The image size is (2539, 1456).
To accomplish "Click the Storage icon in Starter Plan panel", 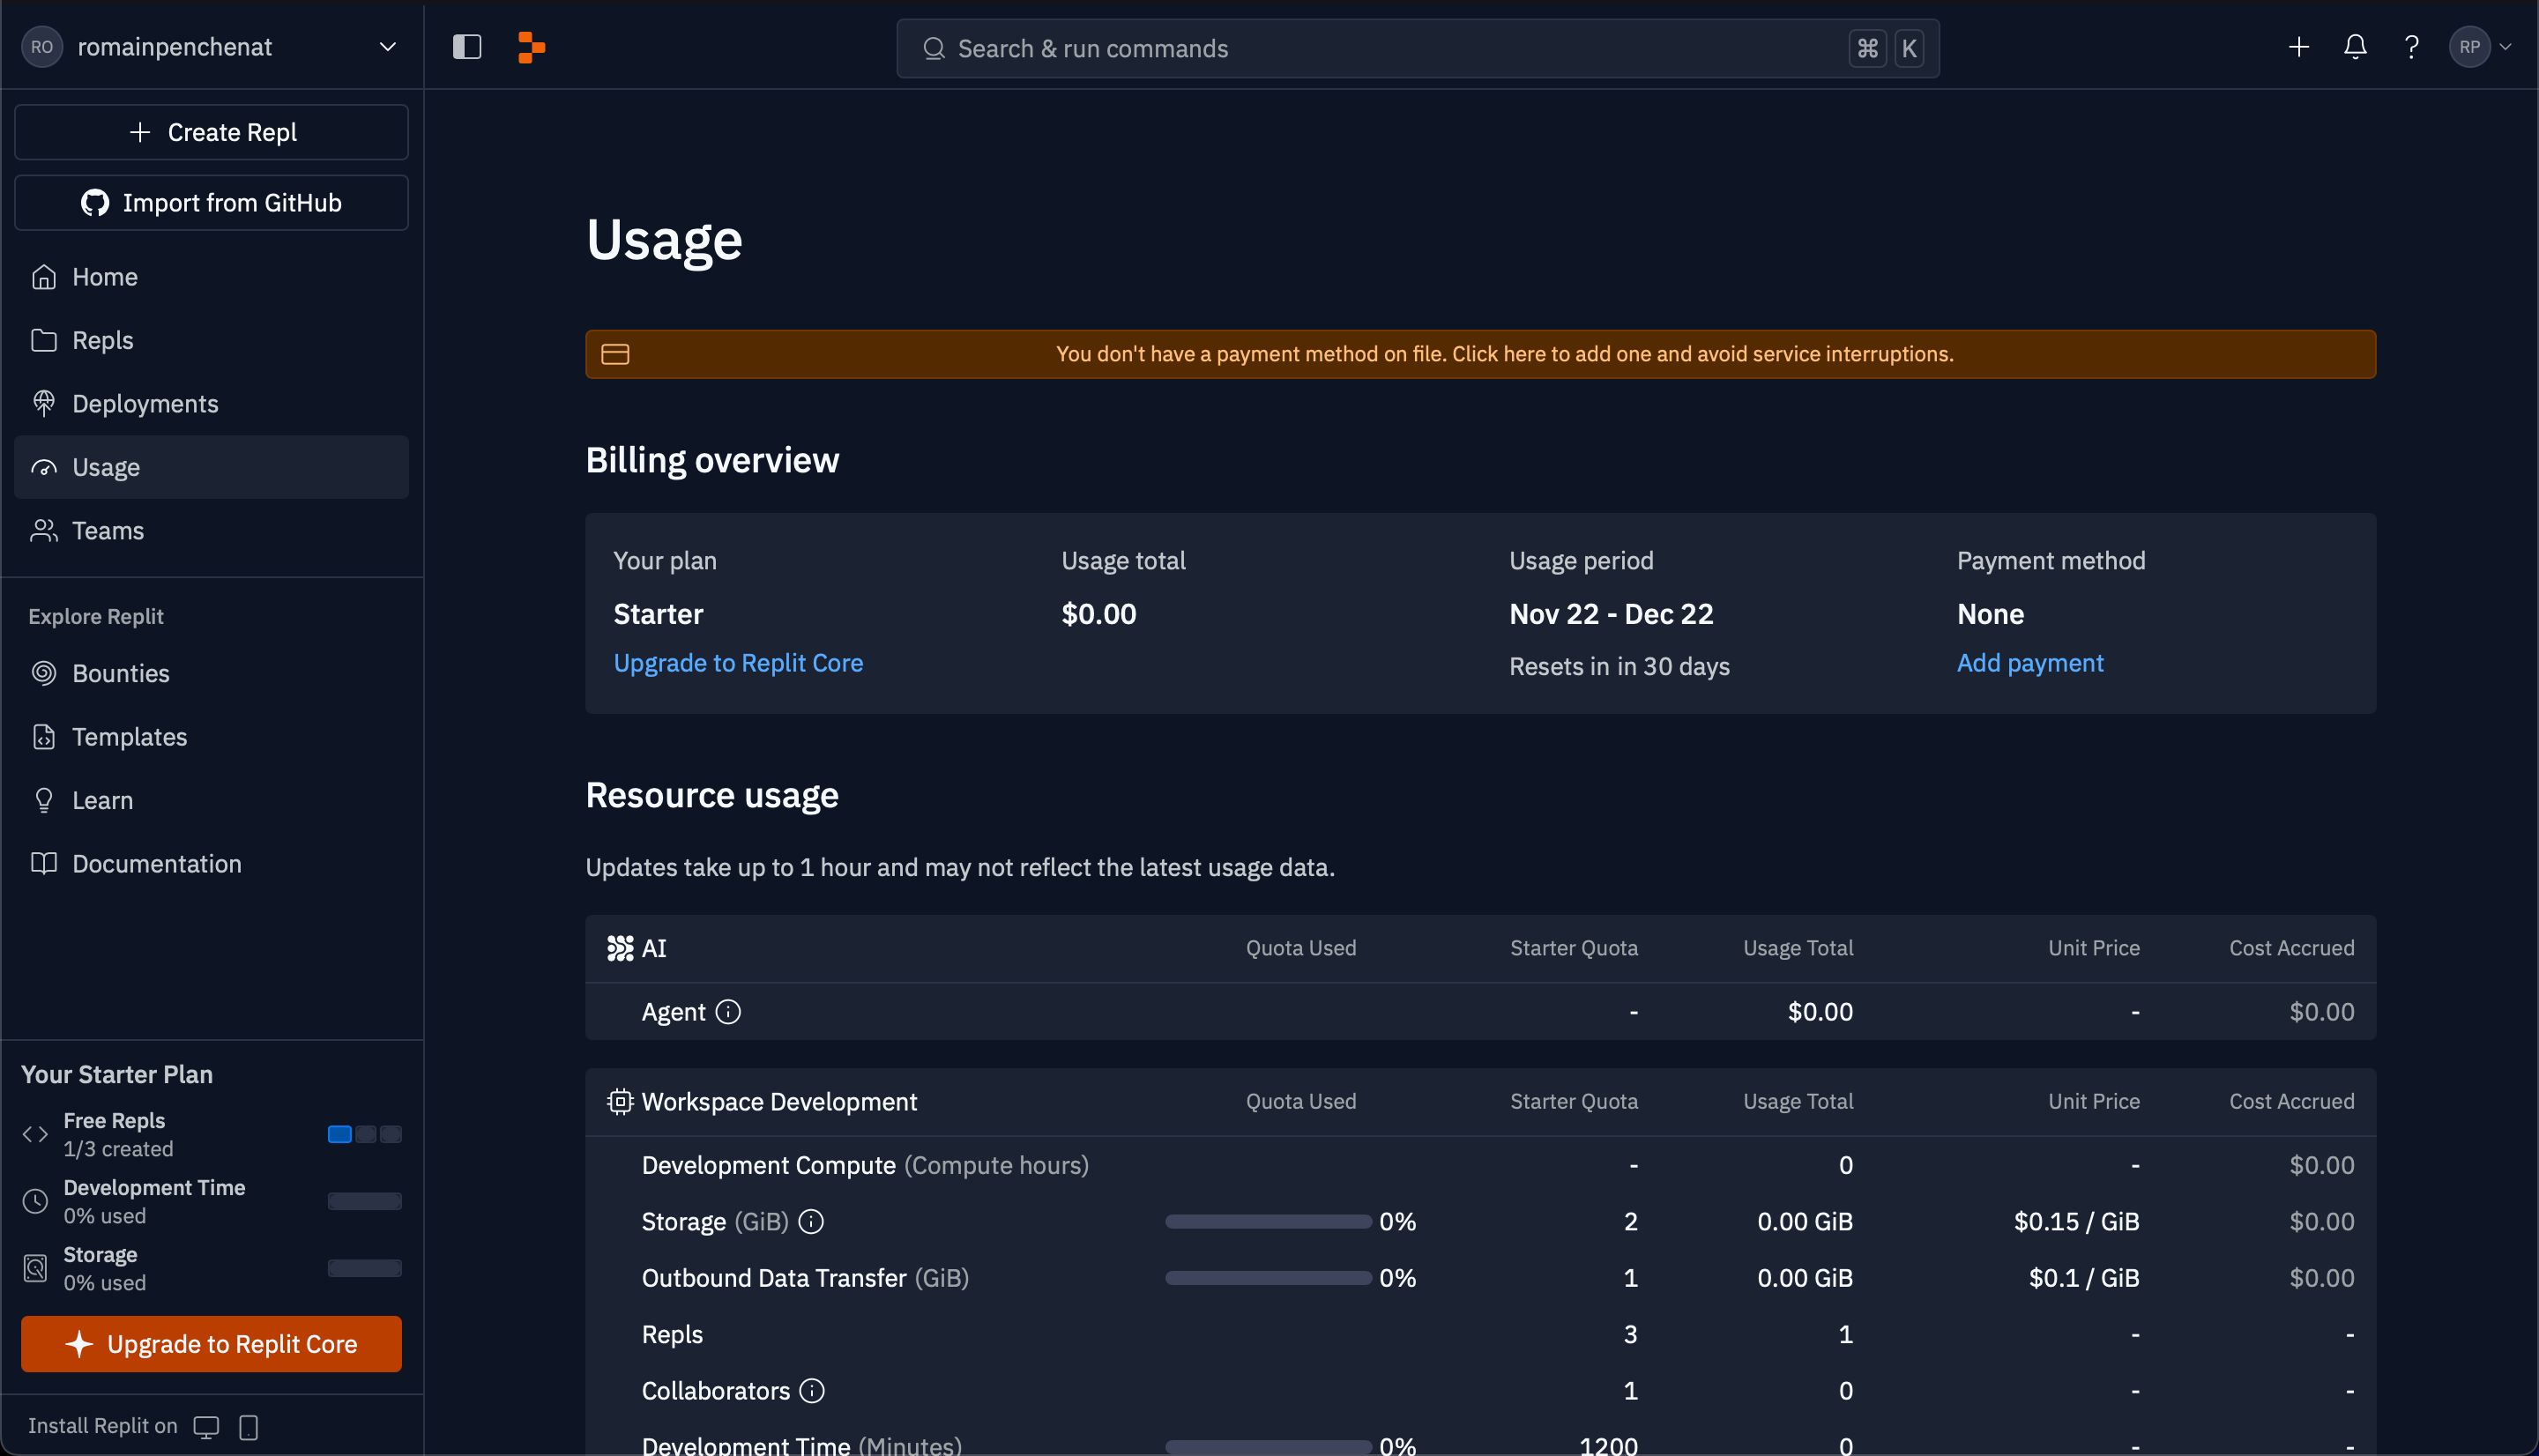I will coord(35,1268).
